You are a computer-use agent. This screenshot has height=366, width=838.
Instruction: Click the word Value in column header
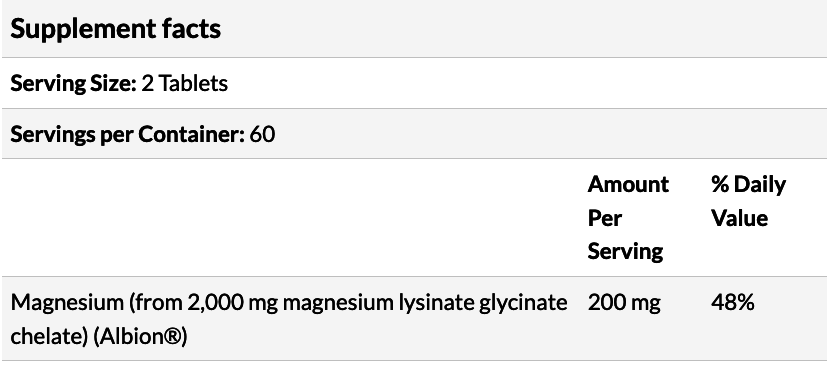pos(739,218)
